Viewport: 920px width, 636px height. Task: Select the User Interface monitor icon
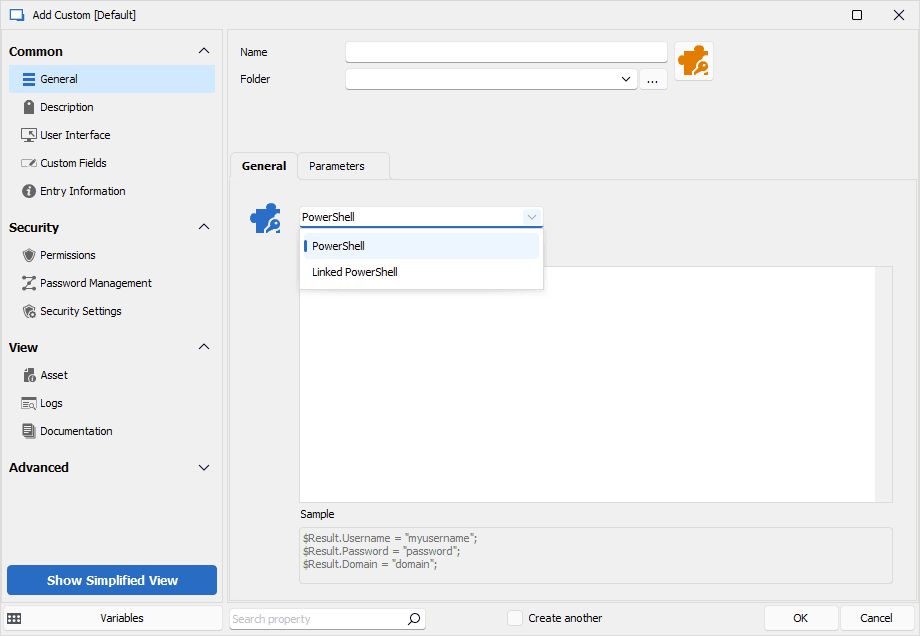point(29,135)
